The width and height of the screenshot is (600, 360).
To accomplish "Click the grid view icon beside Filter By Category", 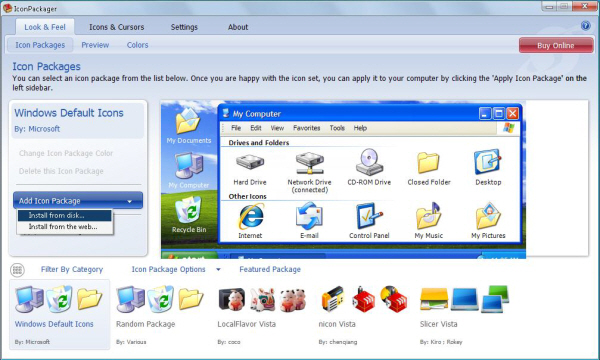I will (x=17, y=270).
